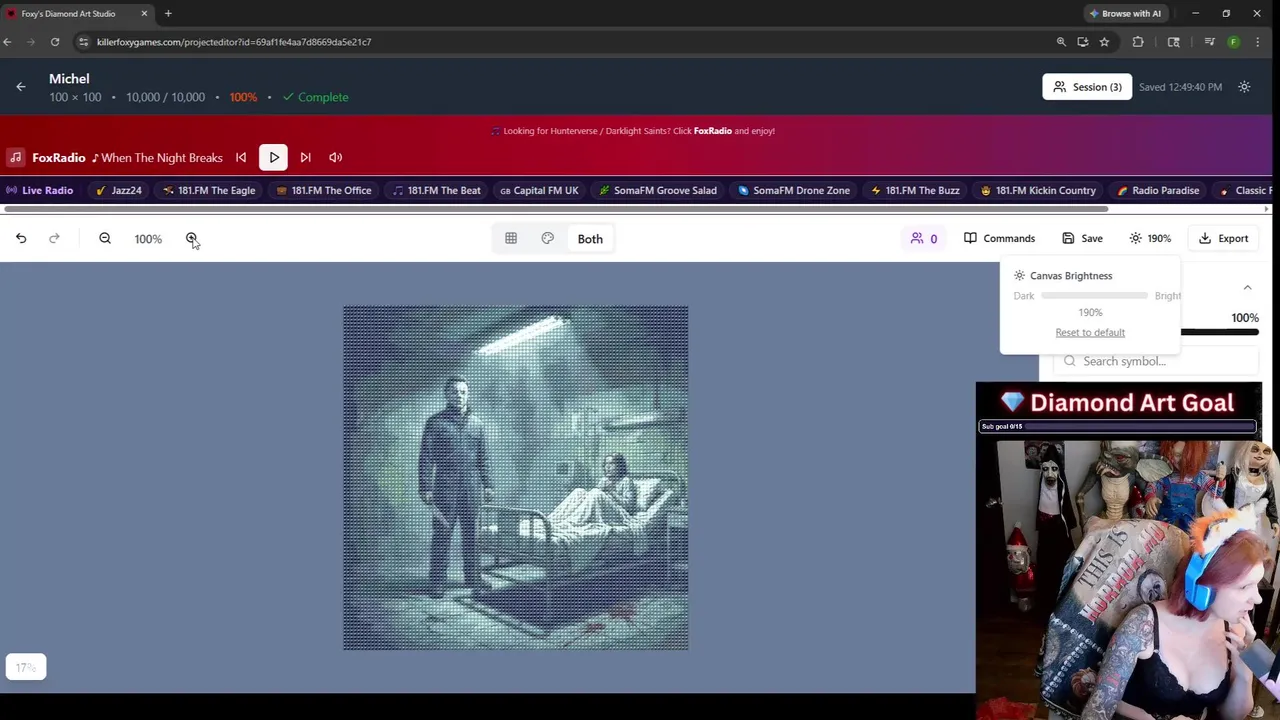Open the browser media control icon
This screenshot has height=720, width=1280.
point(1210,42)
